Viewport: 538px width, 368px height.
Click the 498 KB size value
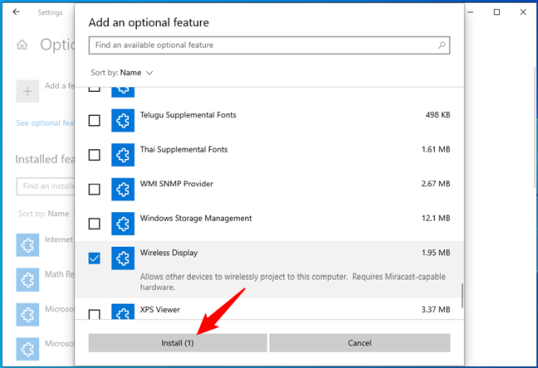click(438, 115)
